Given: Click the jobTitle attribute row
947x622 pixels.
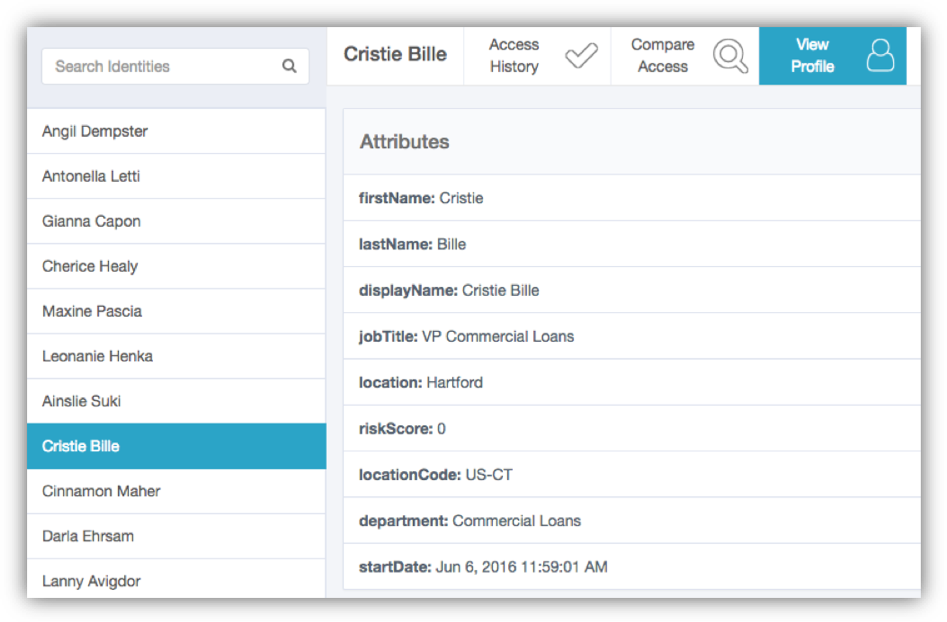Looking at the screenshot, I should [630, 337].
